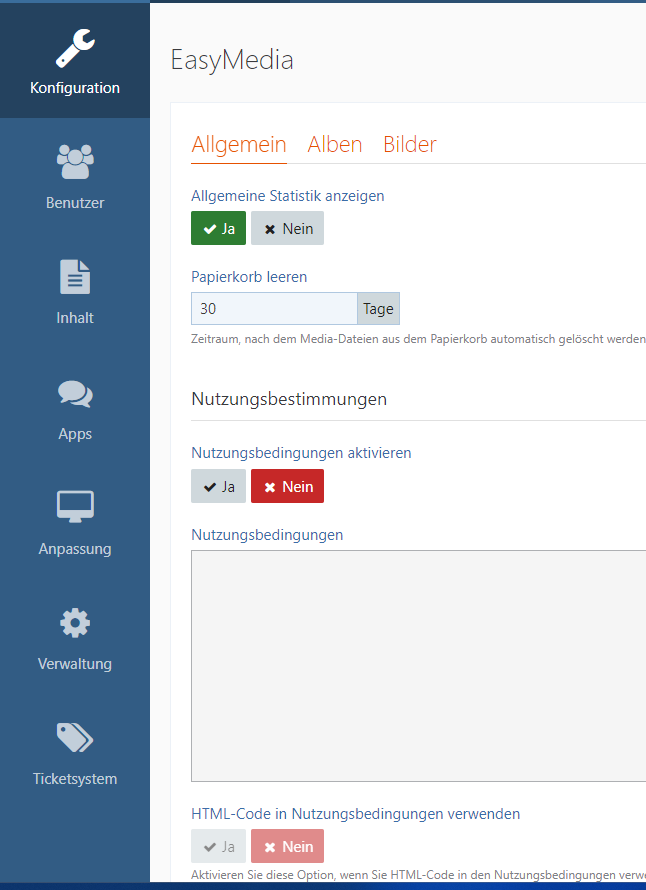Choose Ja for HTML-Code in Nutzungsbedingungen
646x890 pixels.
point(218,847)
